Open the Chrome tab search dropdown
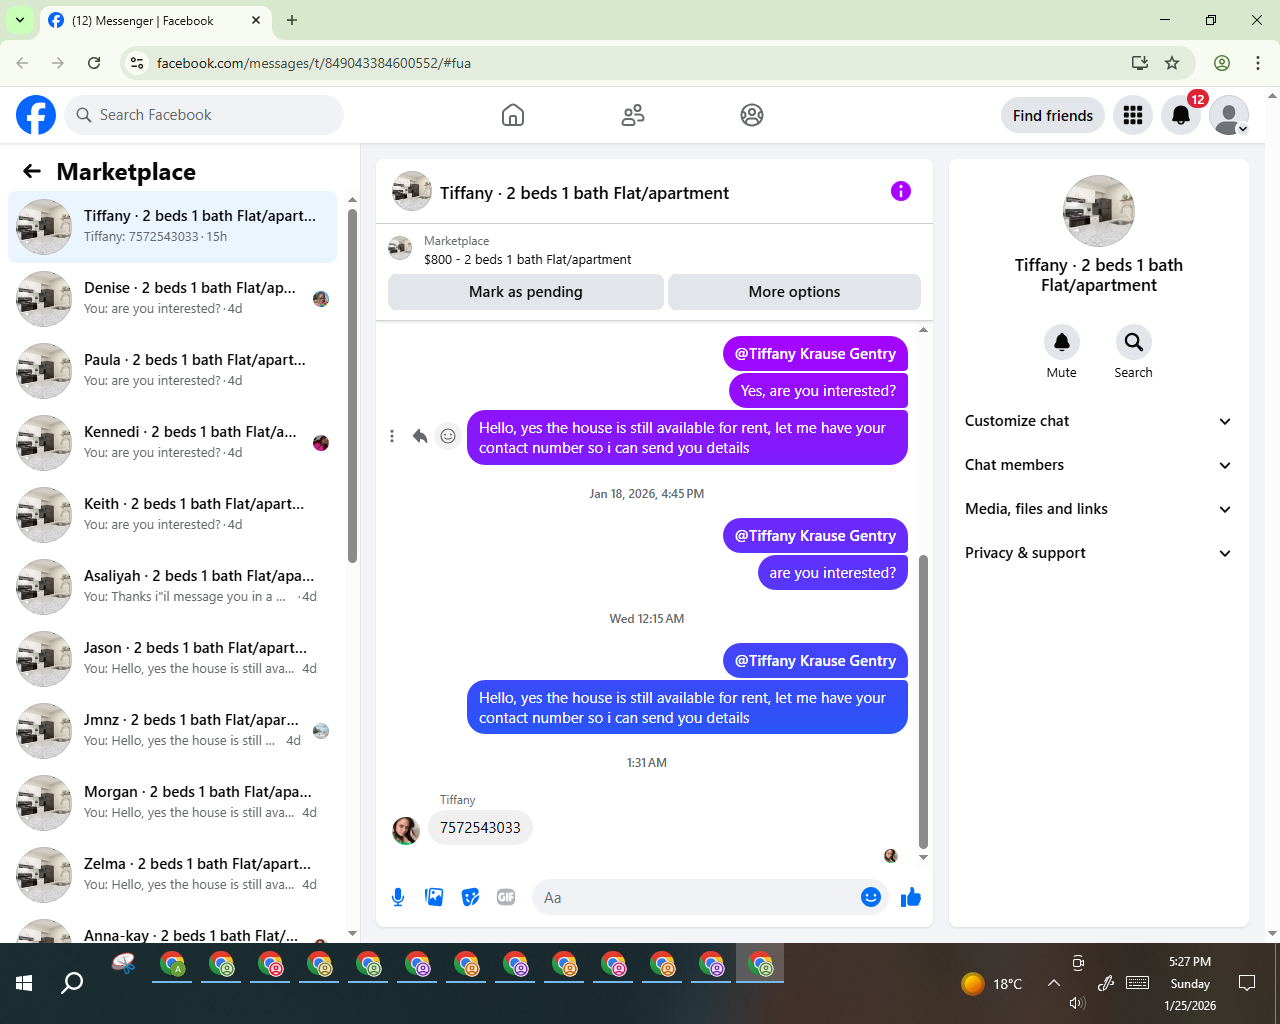 tap(20, 20)
